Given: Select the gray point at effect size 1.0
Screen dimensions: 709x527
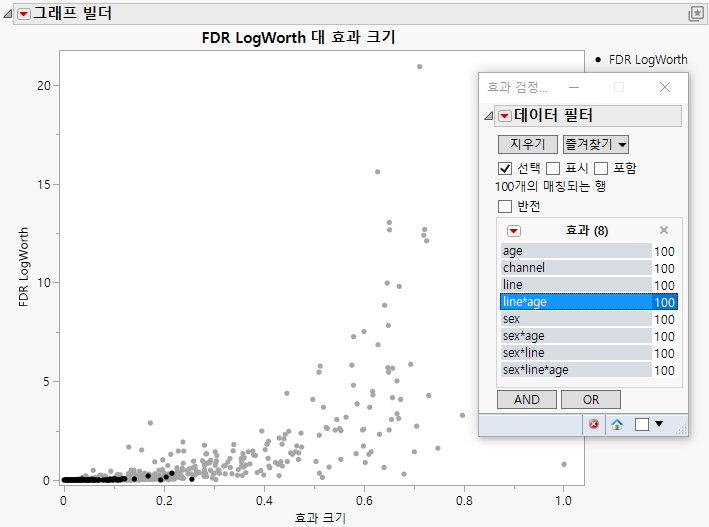Looking at the screenshot, I should coord(564,464).
